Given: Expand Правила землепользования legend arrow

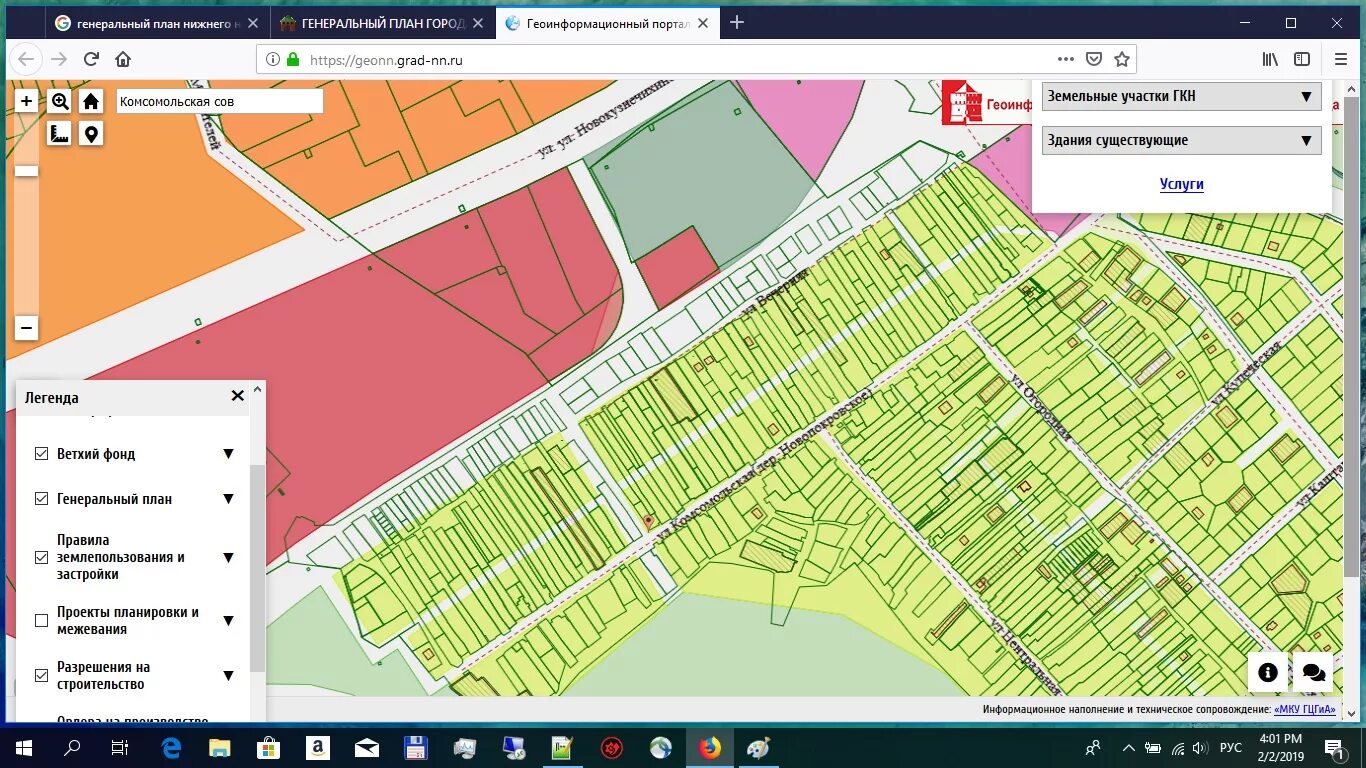Looking at the screenshot, I should click(x=228, y=558).
